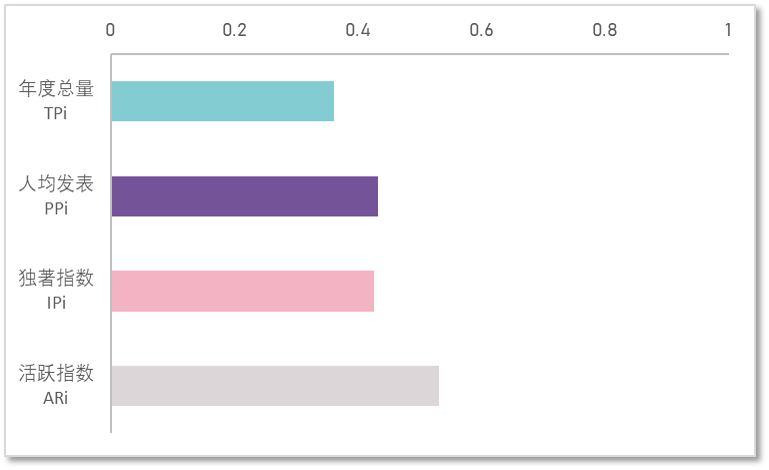Click the 0.6 axis tick label
This screenshot has height=470, width=769.
[x=481, y=30]
